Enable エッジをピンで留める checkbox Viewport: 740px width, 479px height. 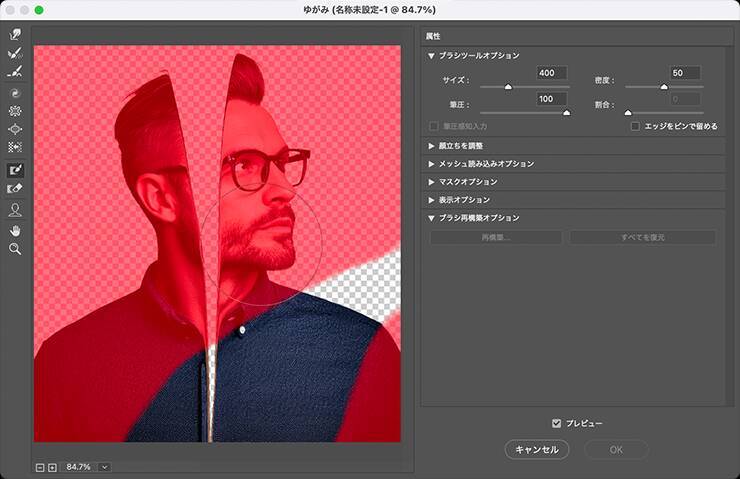coord(636,127)
